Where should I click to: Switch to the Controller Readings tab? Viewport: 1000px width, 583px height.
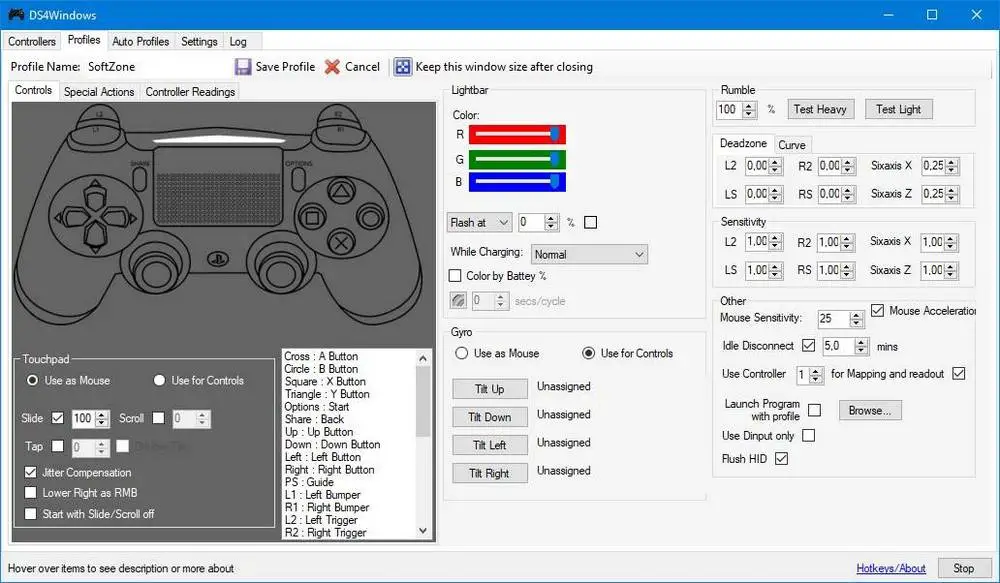tap(190, 92)
